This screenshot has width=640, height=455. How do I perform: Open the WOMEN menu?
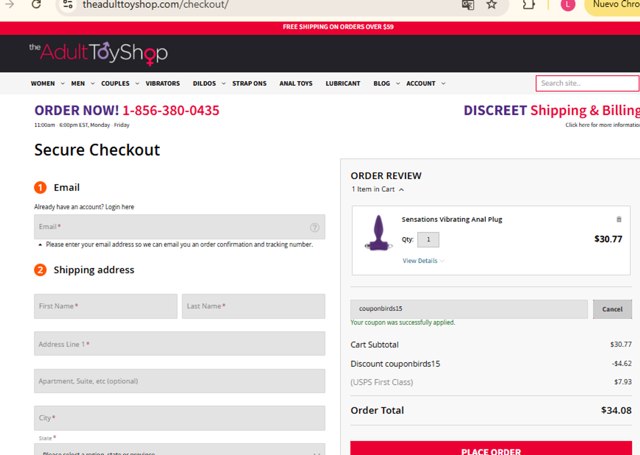[x=43, y=83]
